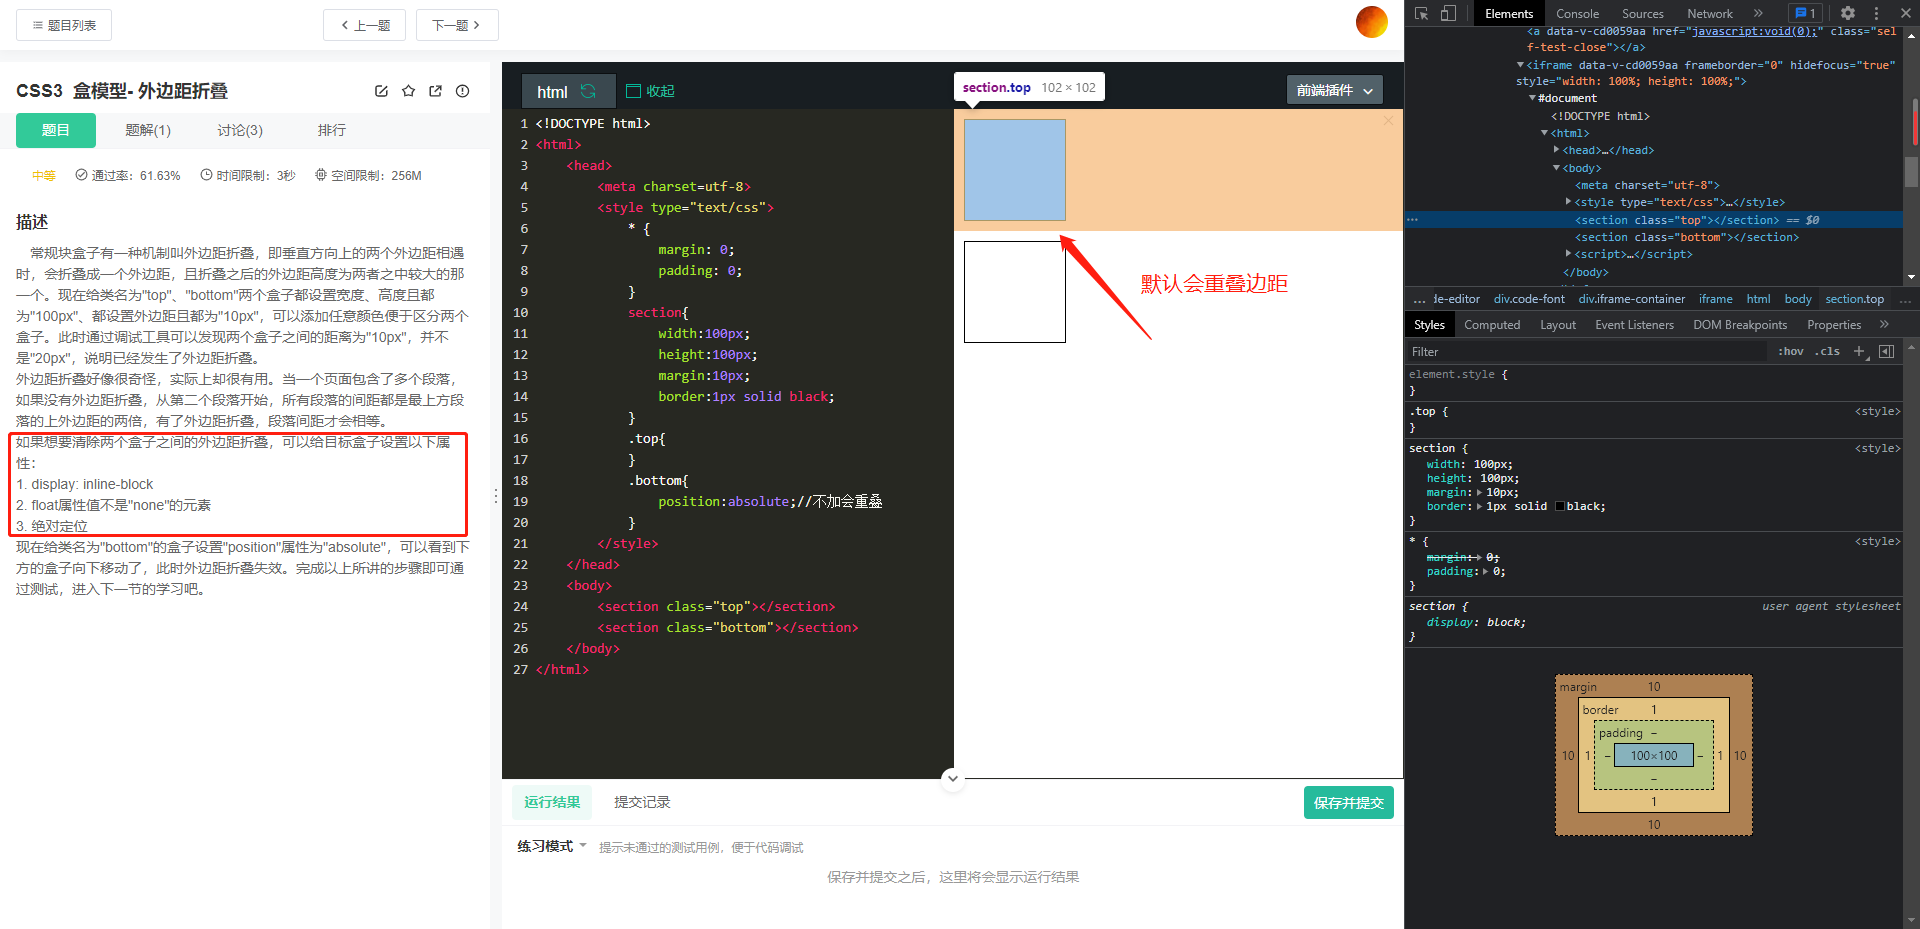1920x929 pixels.
Task: Select div.code-font in the breadcrumb
Action: (1529, 299)
